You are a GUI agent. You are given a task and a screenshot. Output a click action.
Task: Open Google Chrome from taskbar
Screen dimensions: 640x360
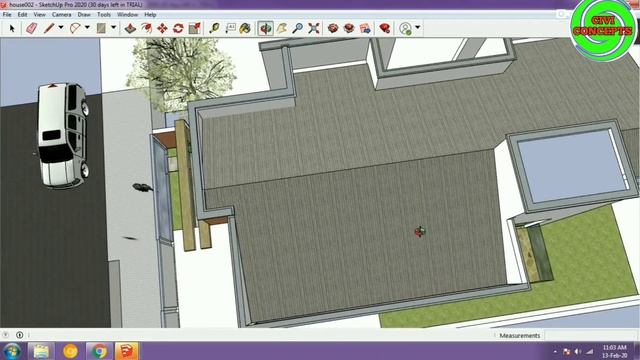[98, 351]
